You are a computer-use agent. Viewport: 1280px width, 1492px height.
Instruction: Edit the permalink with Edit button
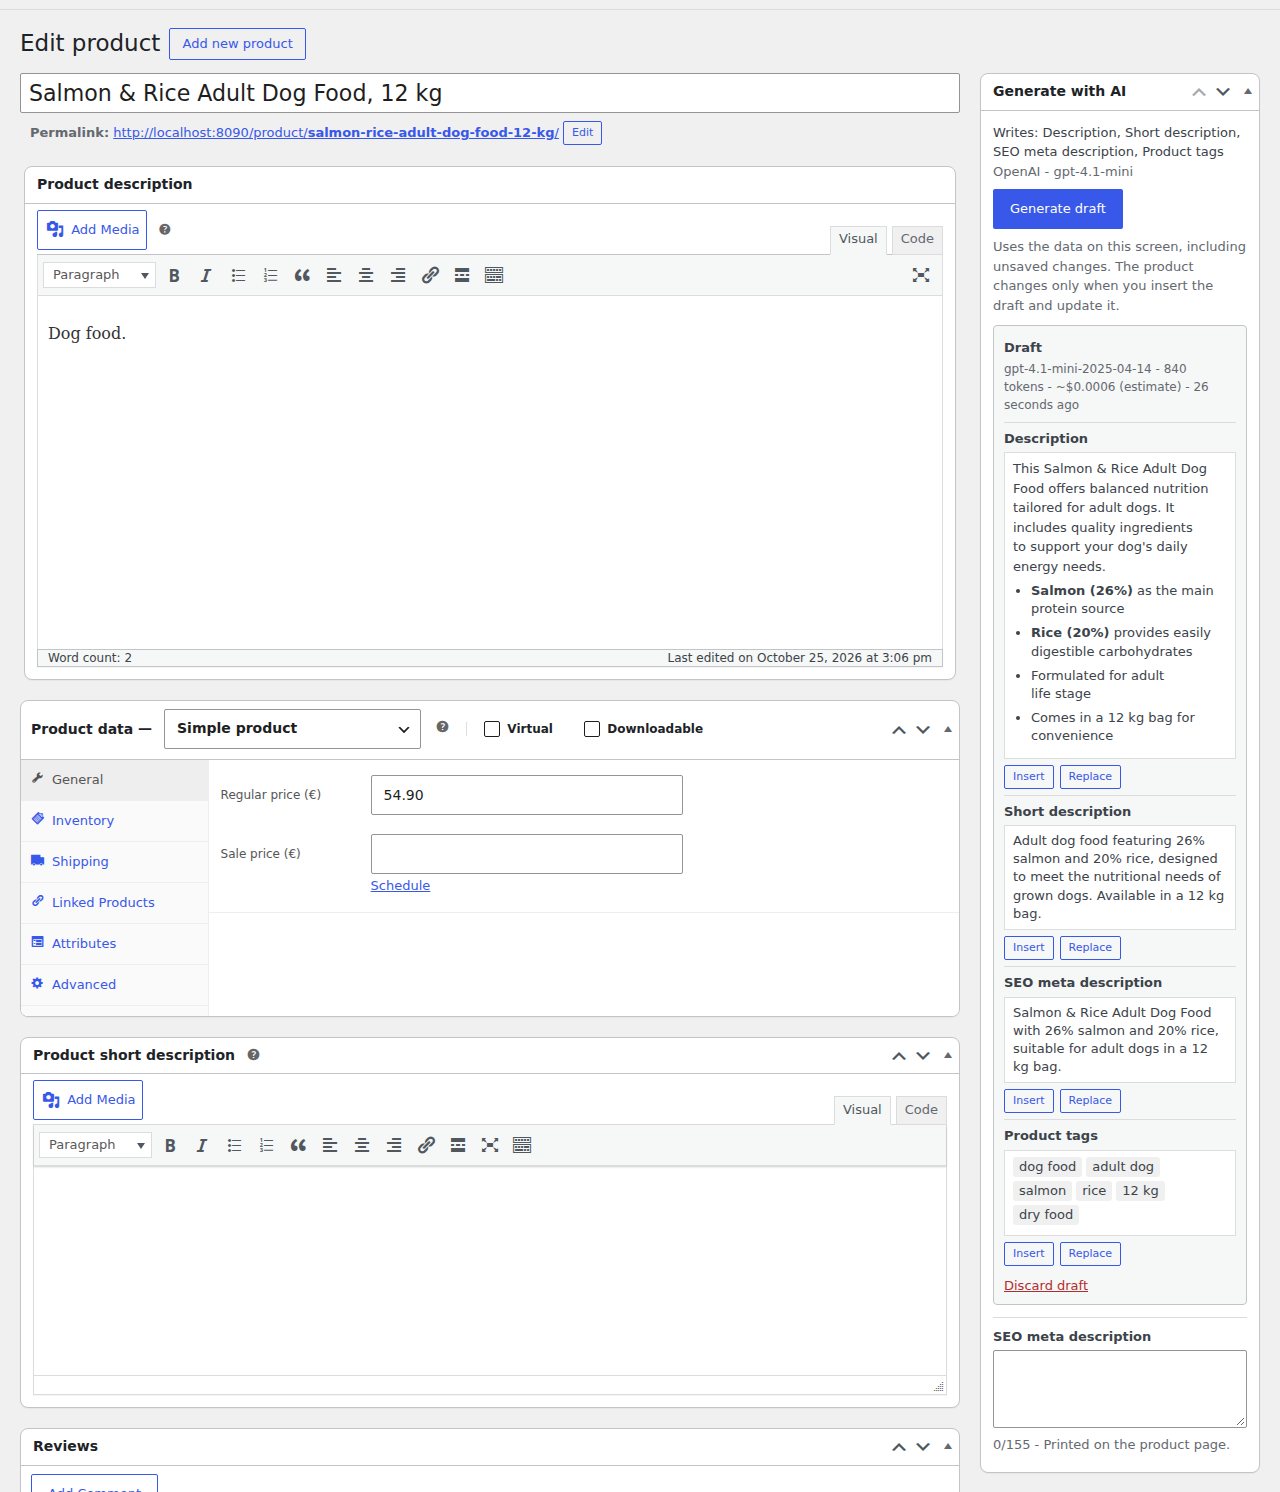click(582, 133)
